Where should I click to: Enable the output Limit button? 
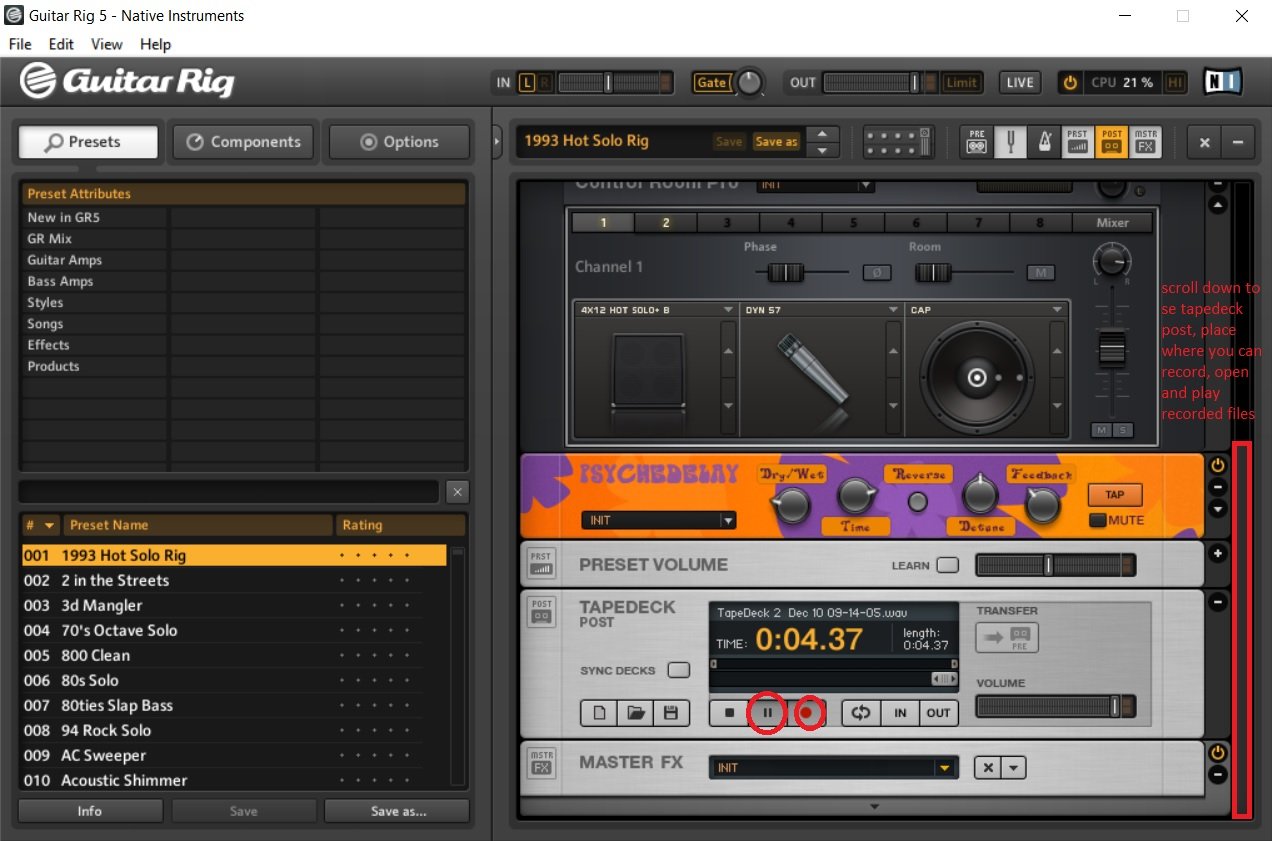(961, 83)
